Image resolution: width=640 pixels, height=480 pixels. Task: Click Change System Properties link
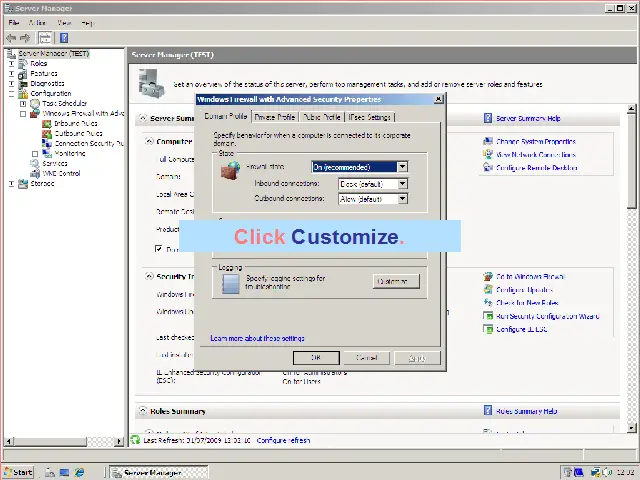536,142
